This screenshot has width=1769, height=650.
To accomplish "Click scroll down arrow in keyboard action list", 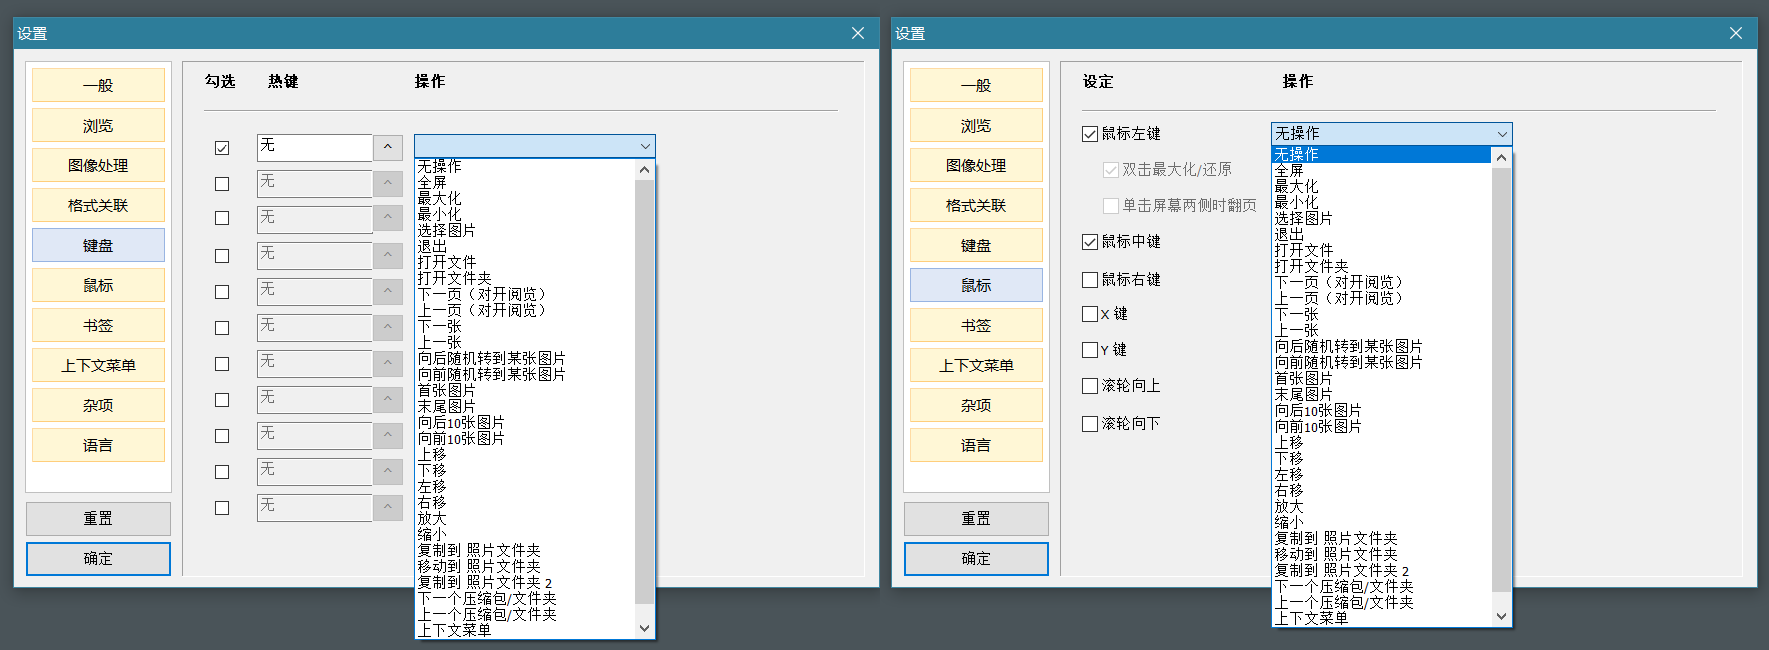I will point(644,629).
